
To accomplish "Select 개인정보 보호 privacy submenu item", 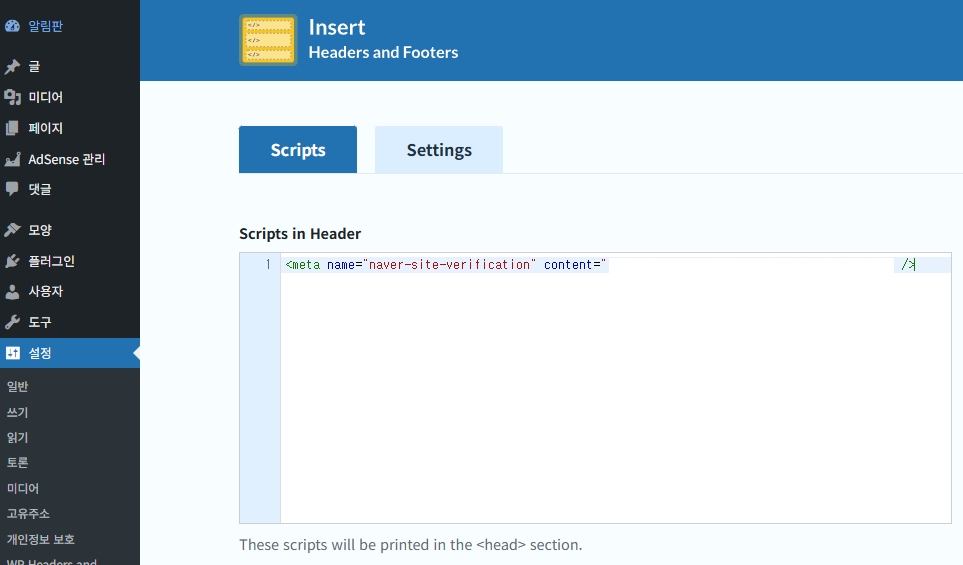I will (40, 539).
